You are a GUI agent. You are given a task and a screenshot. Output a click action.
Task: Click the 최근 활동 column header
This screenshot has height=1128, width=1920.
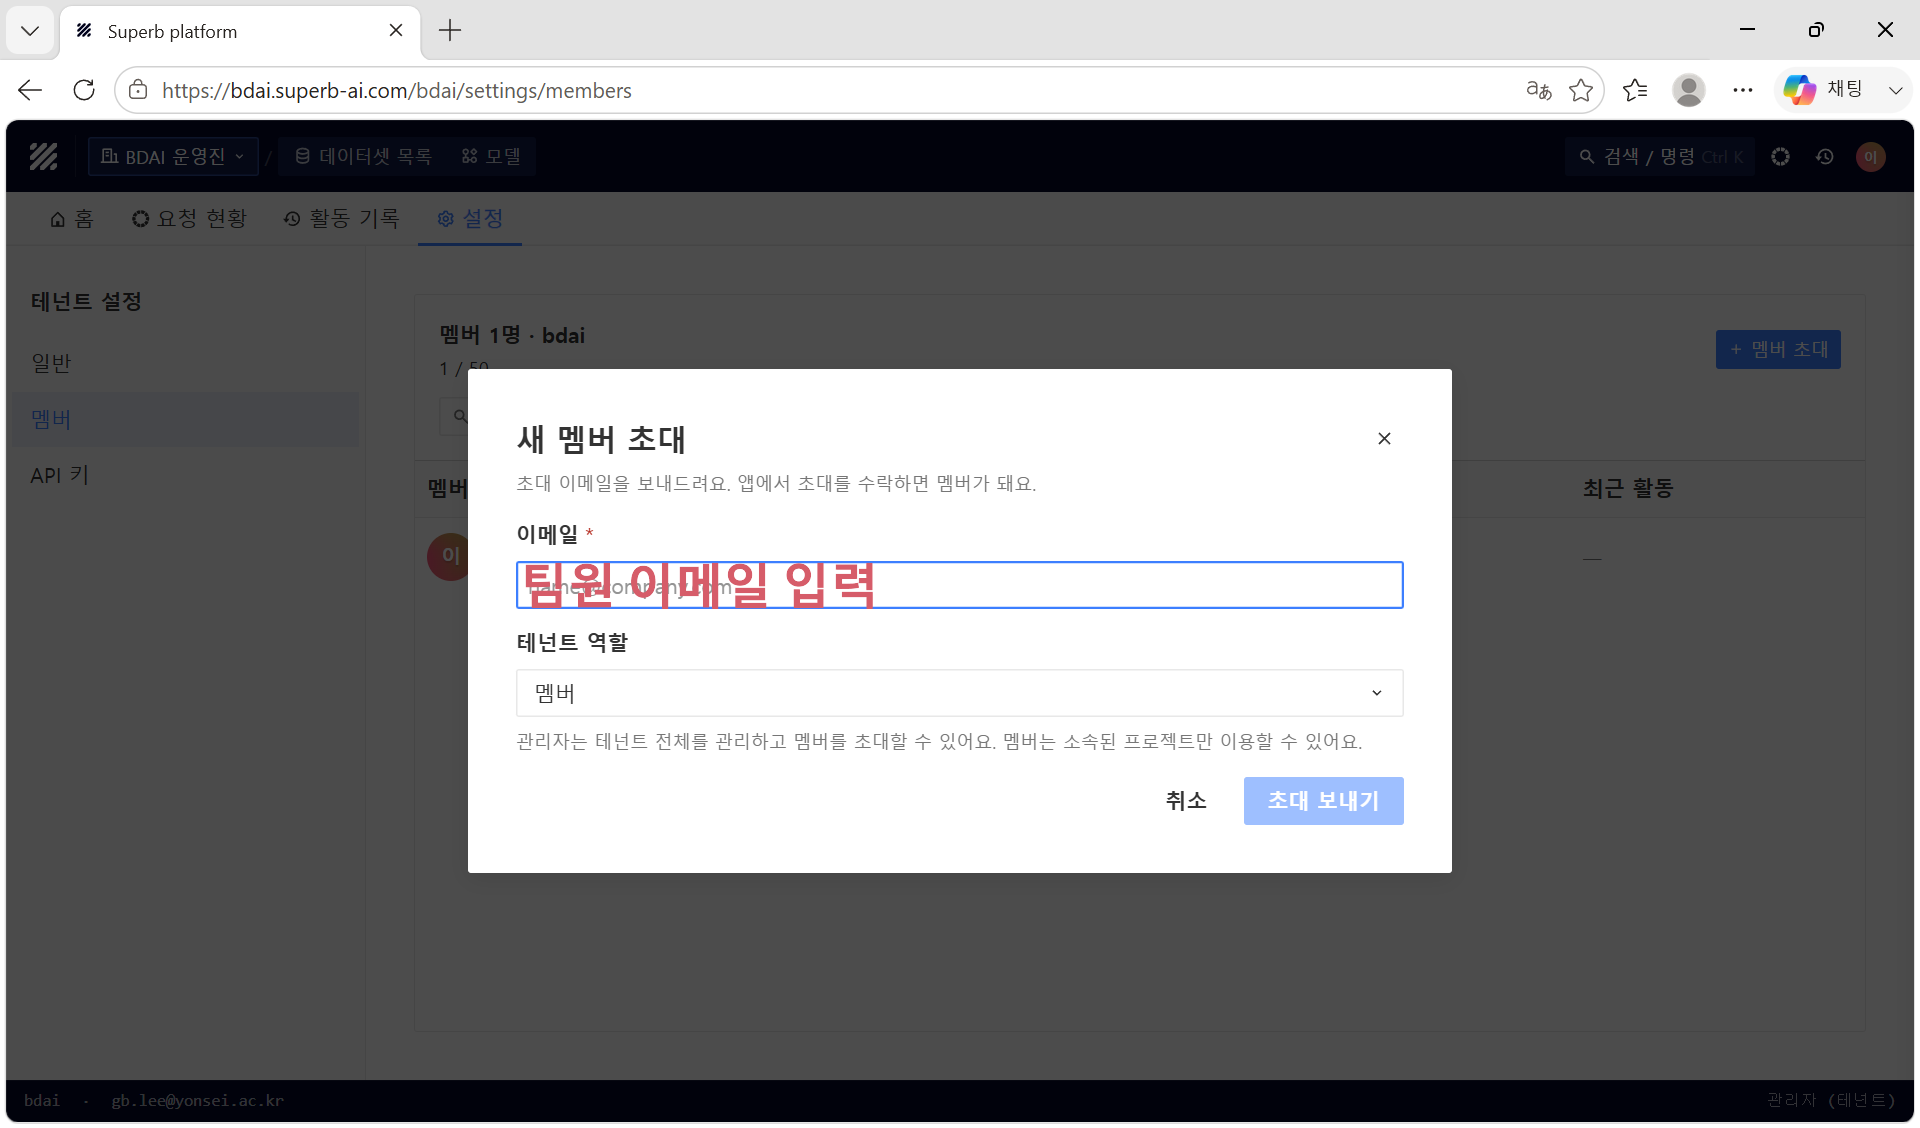1628,489
